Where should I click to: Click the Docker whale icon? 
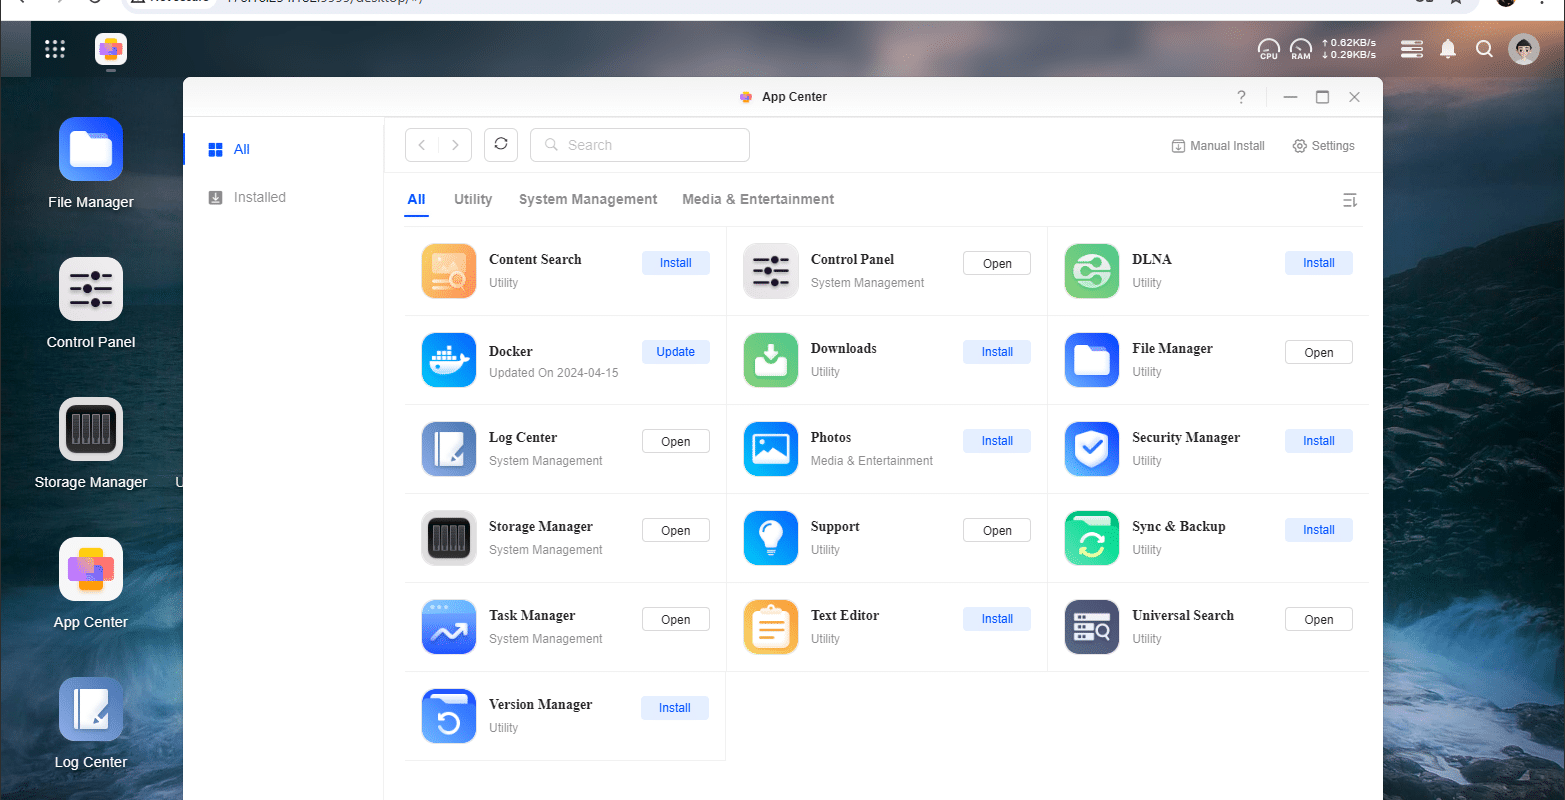tap(449, 360)
